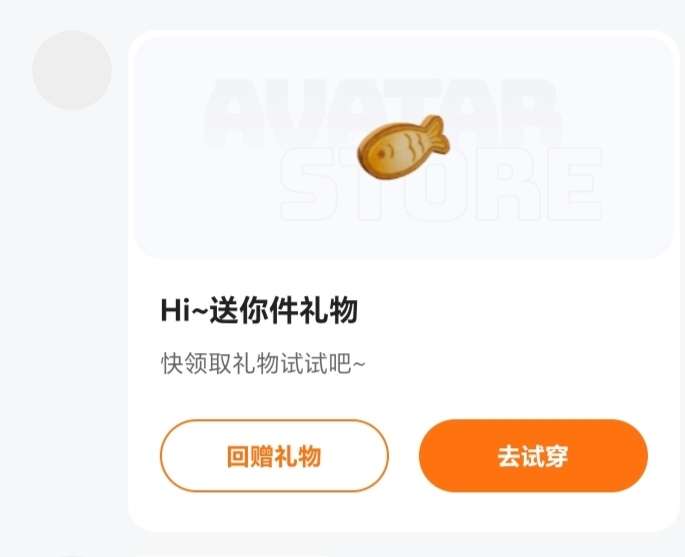This screenshot has width=685, height=557.
Task: Select the Hi~ greeting in the title
Action: [x=185, y=310]
